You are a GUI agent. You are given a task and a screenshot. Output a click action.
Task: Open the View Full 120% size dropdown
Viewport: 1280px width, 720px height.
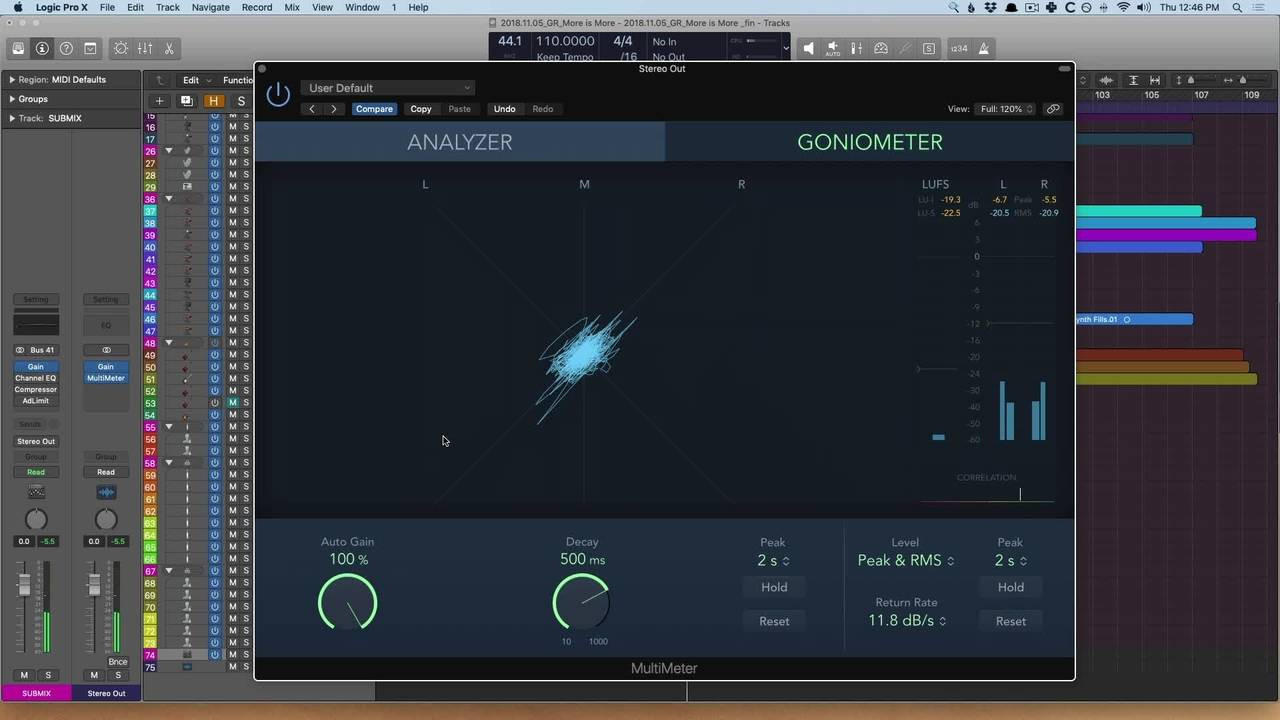pos(1006,109)
